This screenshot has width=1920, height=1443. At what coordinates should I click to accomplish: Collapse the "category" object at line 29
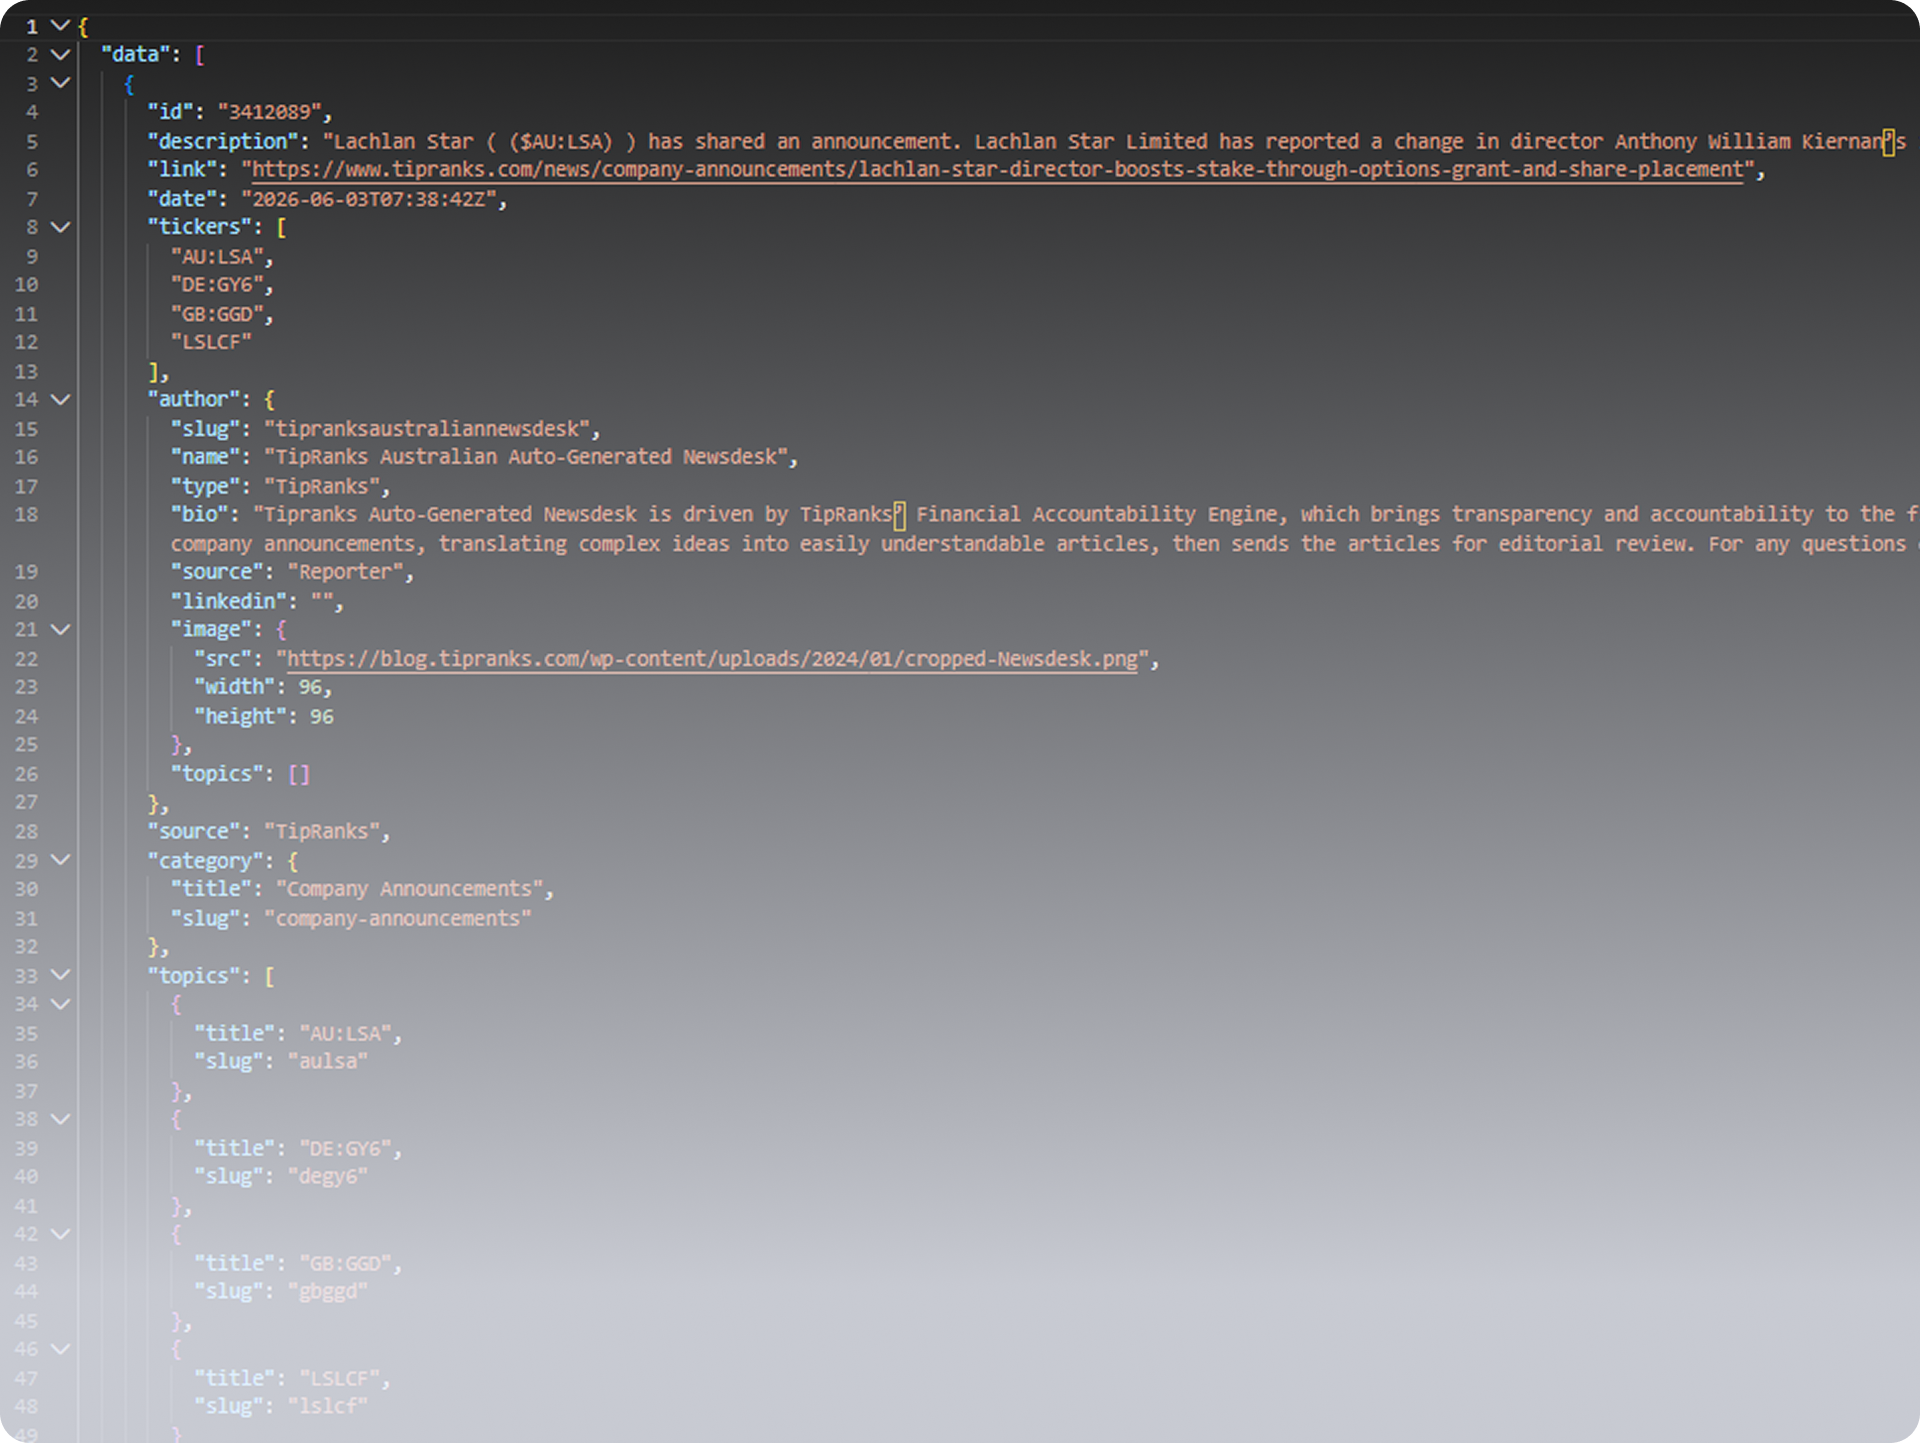[60, 860]
